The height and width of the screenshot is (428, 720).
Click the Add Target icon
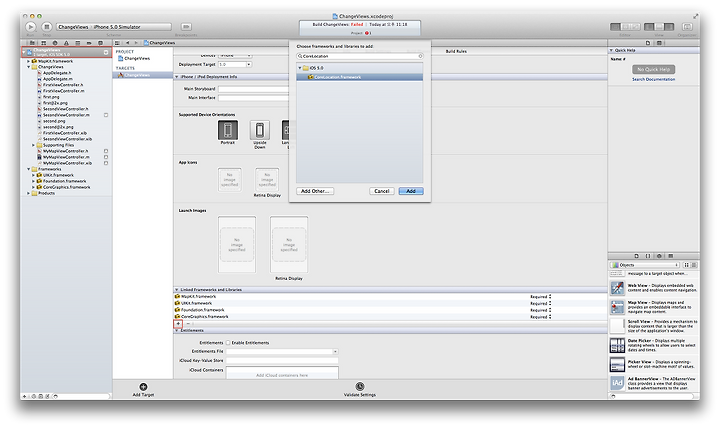tap(143, 387)
